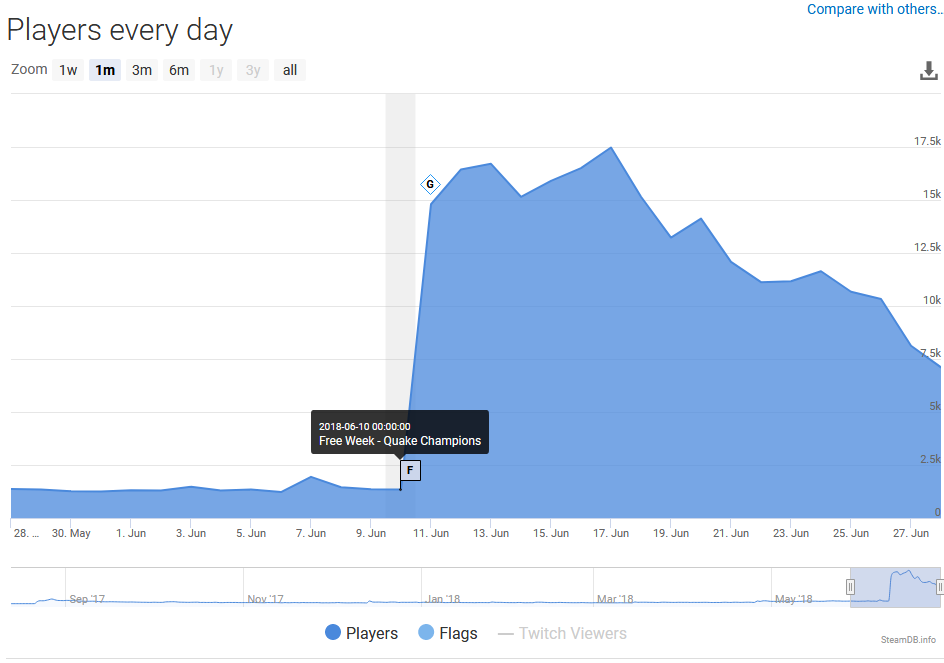
Task: Show all data with the all zoom button
Action: pyautogui.click(x=290, y=70)
